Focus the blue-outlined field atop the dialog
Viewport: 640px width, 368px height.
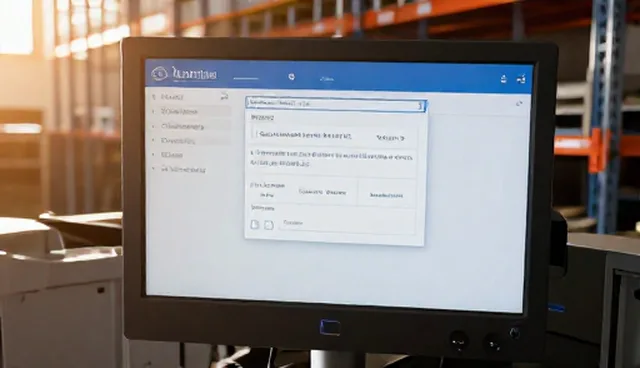pos(336,104)
